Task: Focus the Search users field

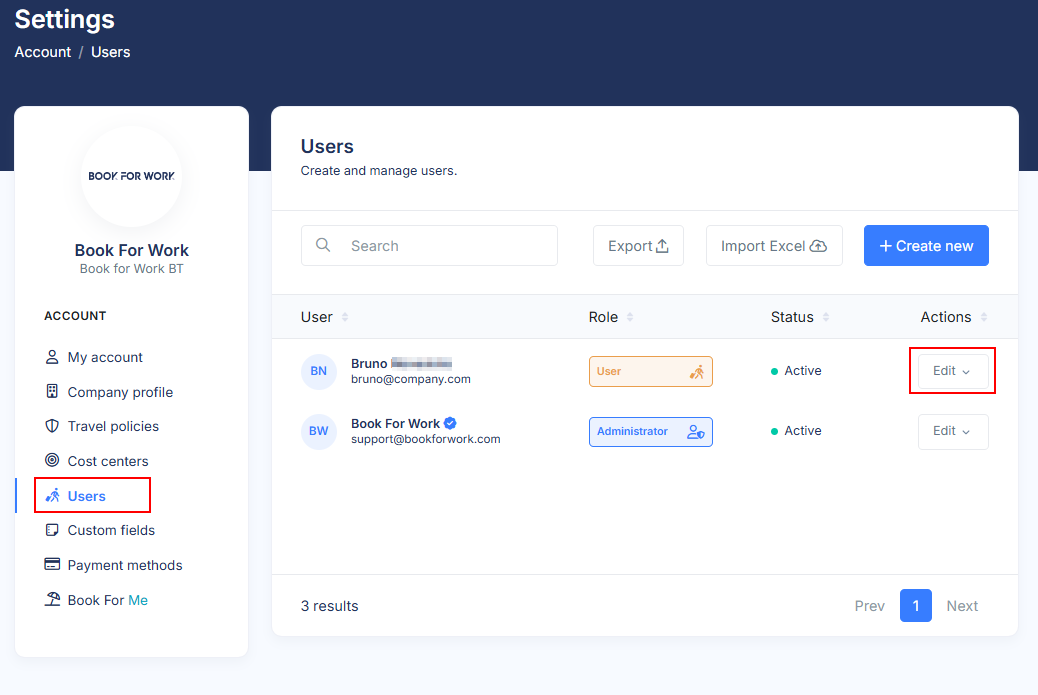Action: click(429, 246)
